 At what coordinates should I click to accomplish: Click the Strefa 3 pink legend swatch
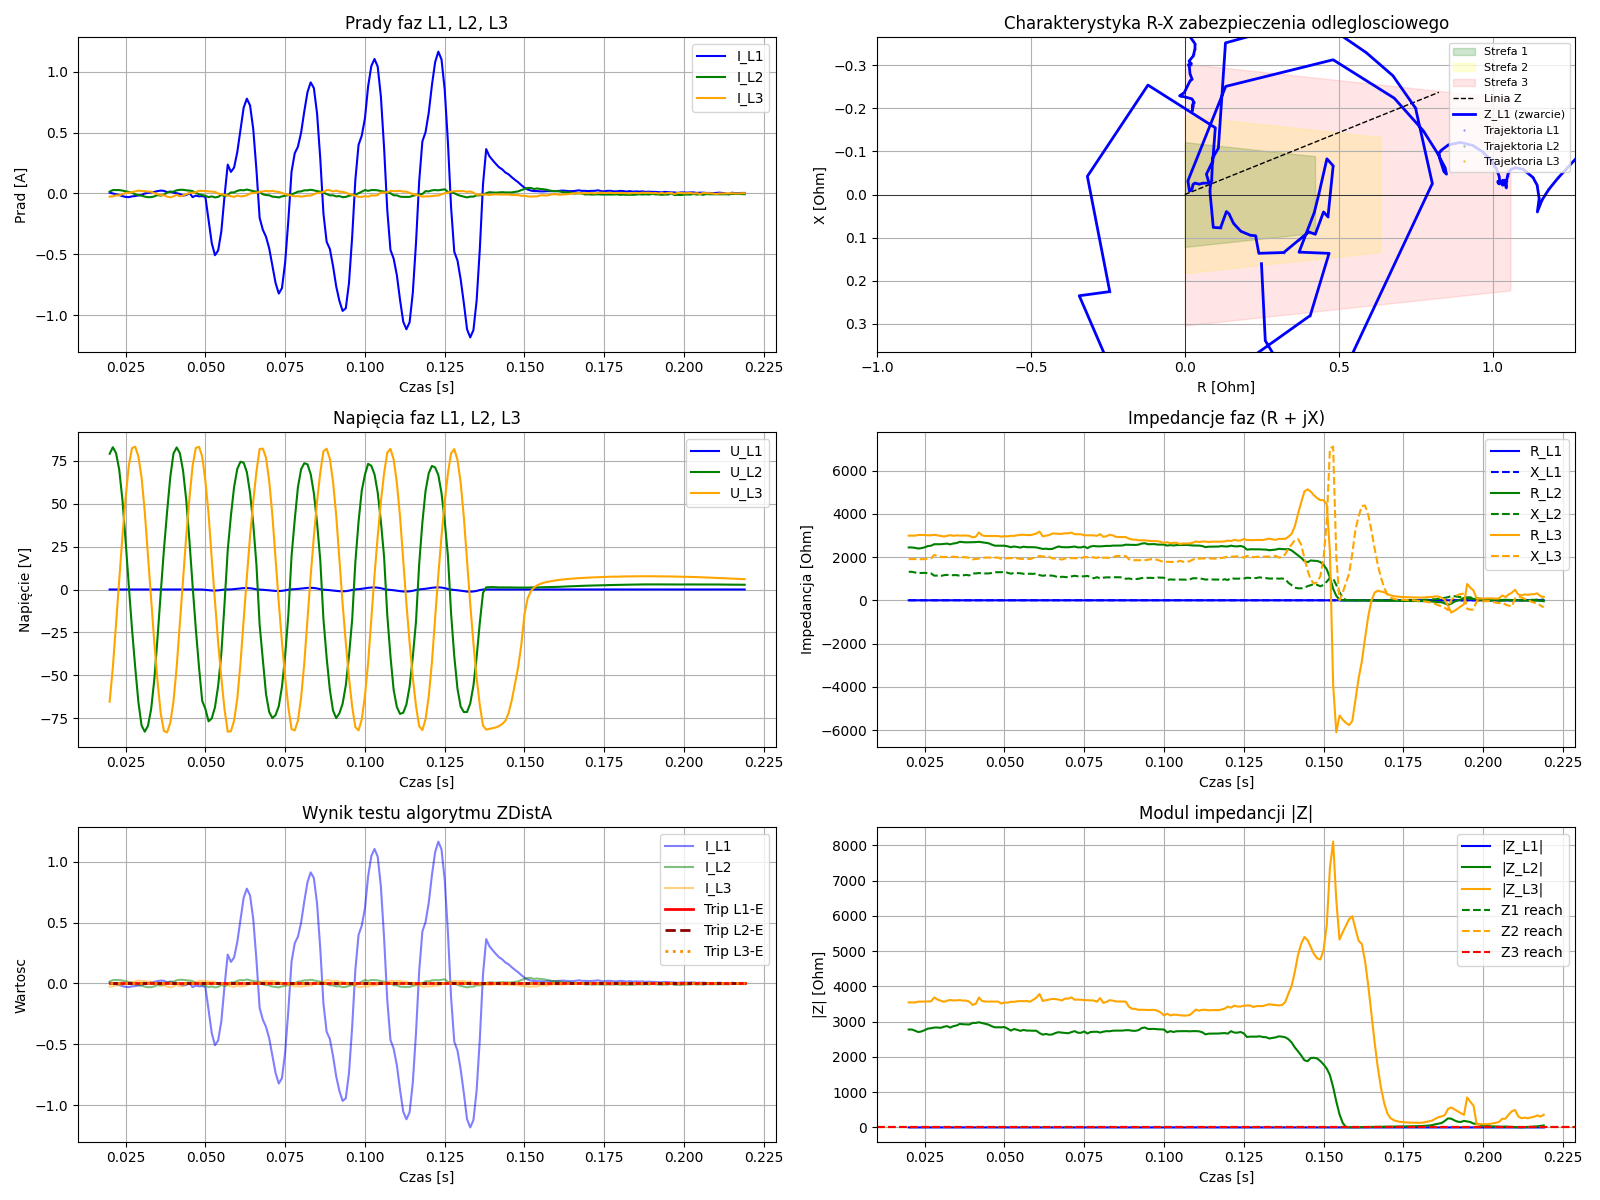[1464, 83]
